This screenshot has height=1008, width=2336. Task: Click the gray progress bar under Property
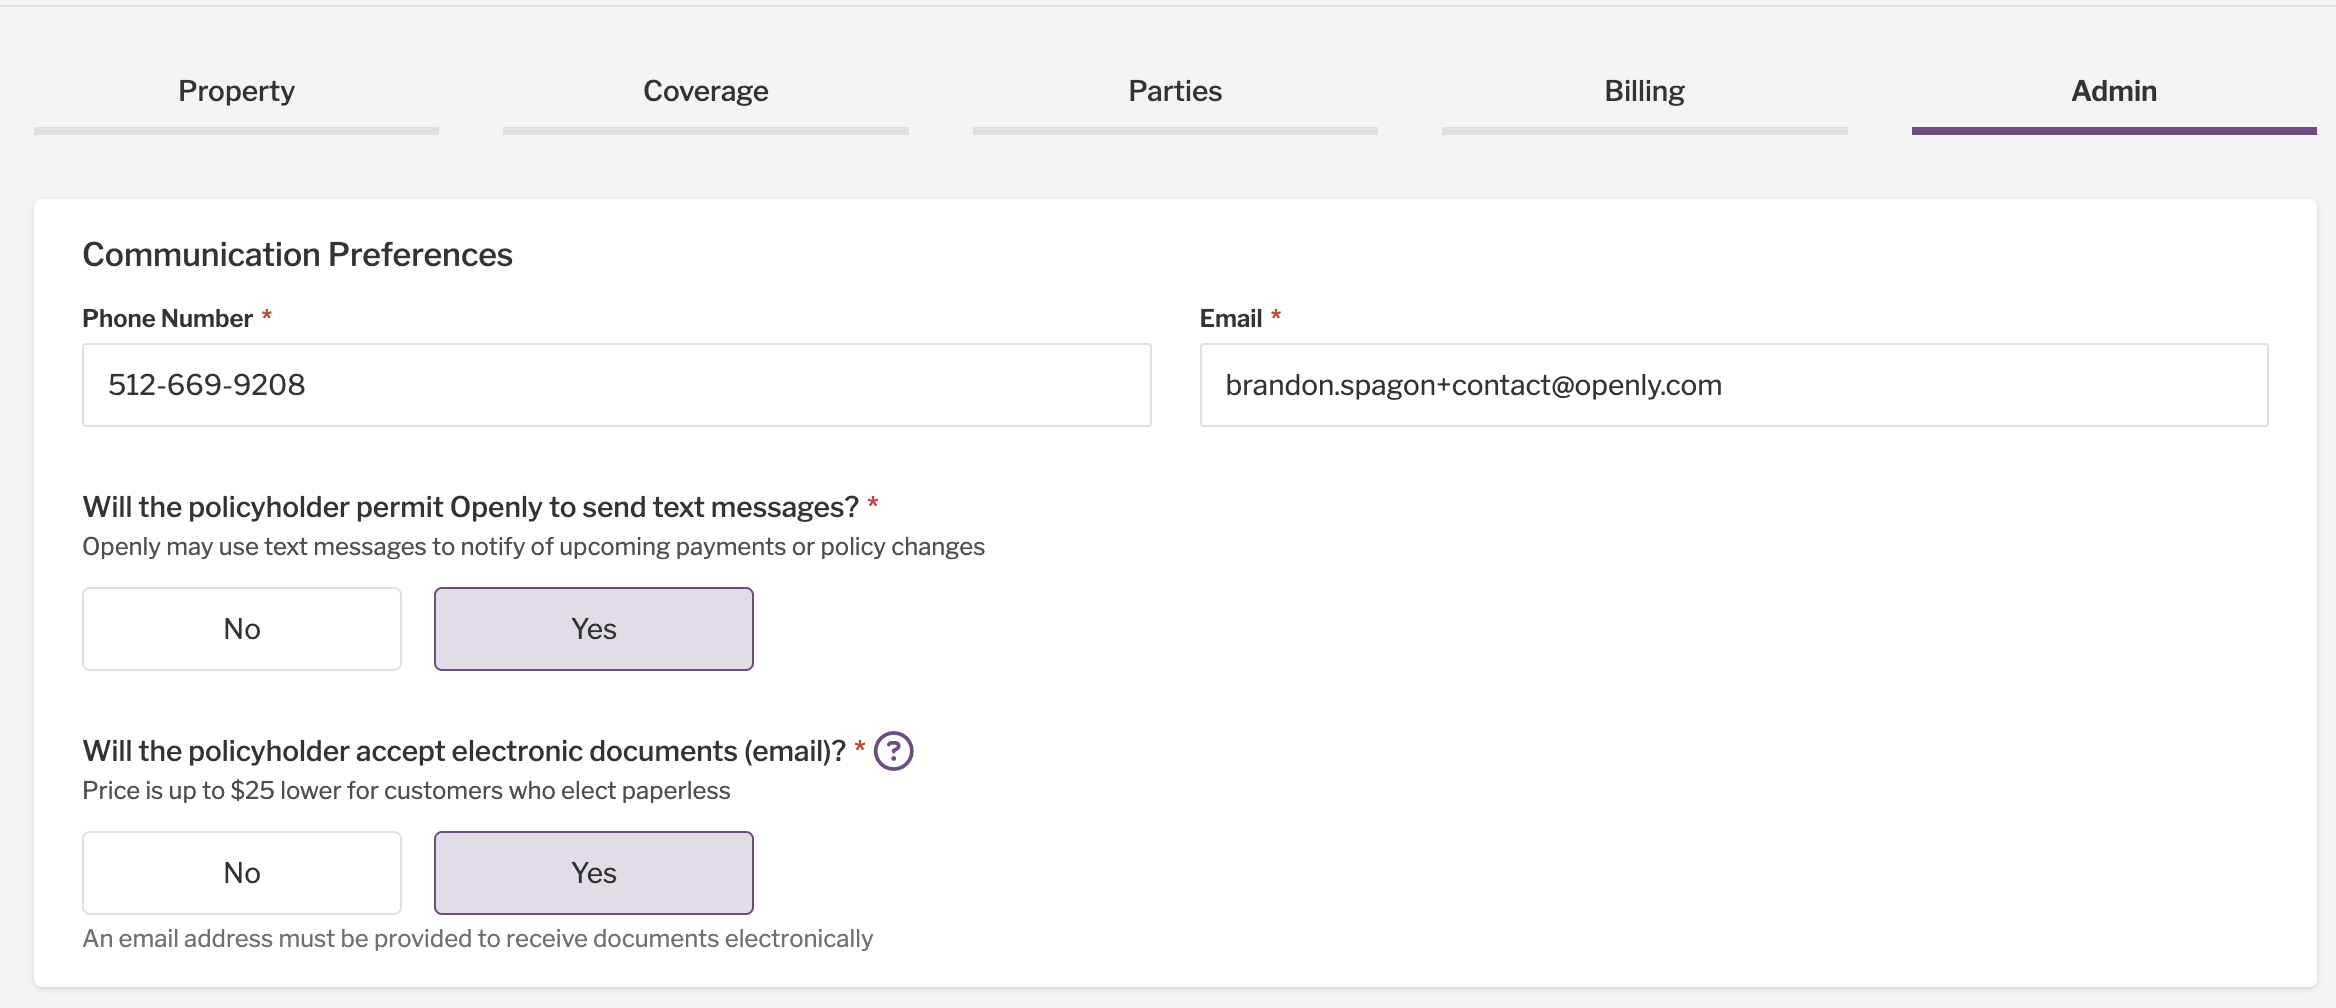pos(236,131)
